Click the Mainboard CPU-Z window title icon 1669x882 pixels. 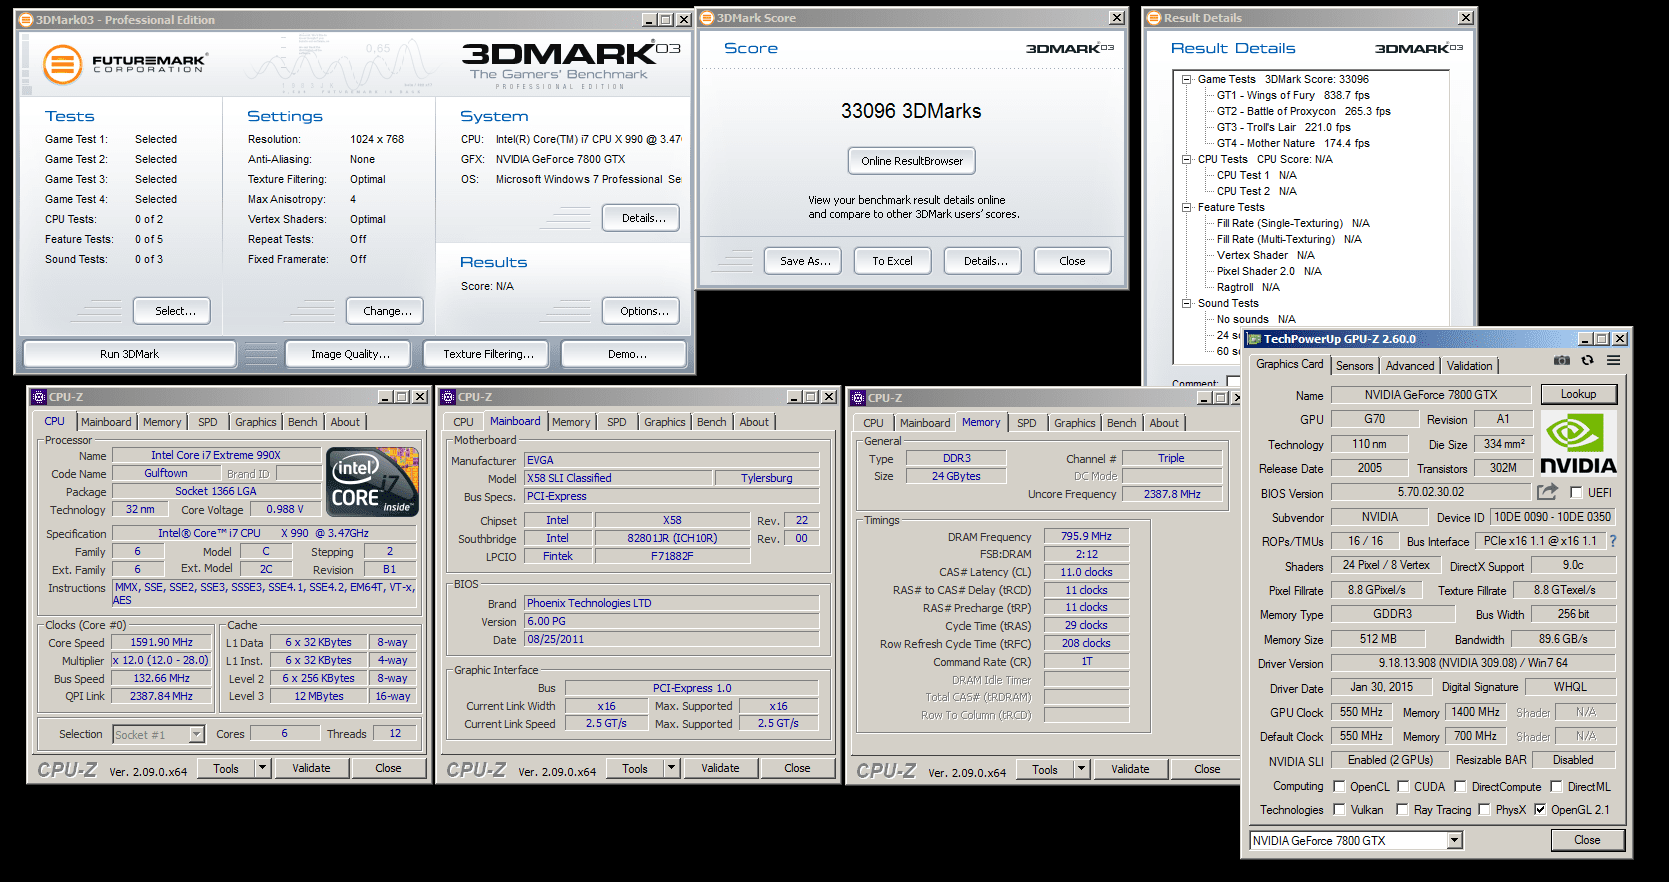point(448,397)
